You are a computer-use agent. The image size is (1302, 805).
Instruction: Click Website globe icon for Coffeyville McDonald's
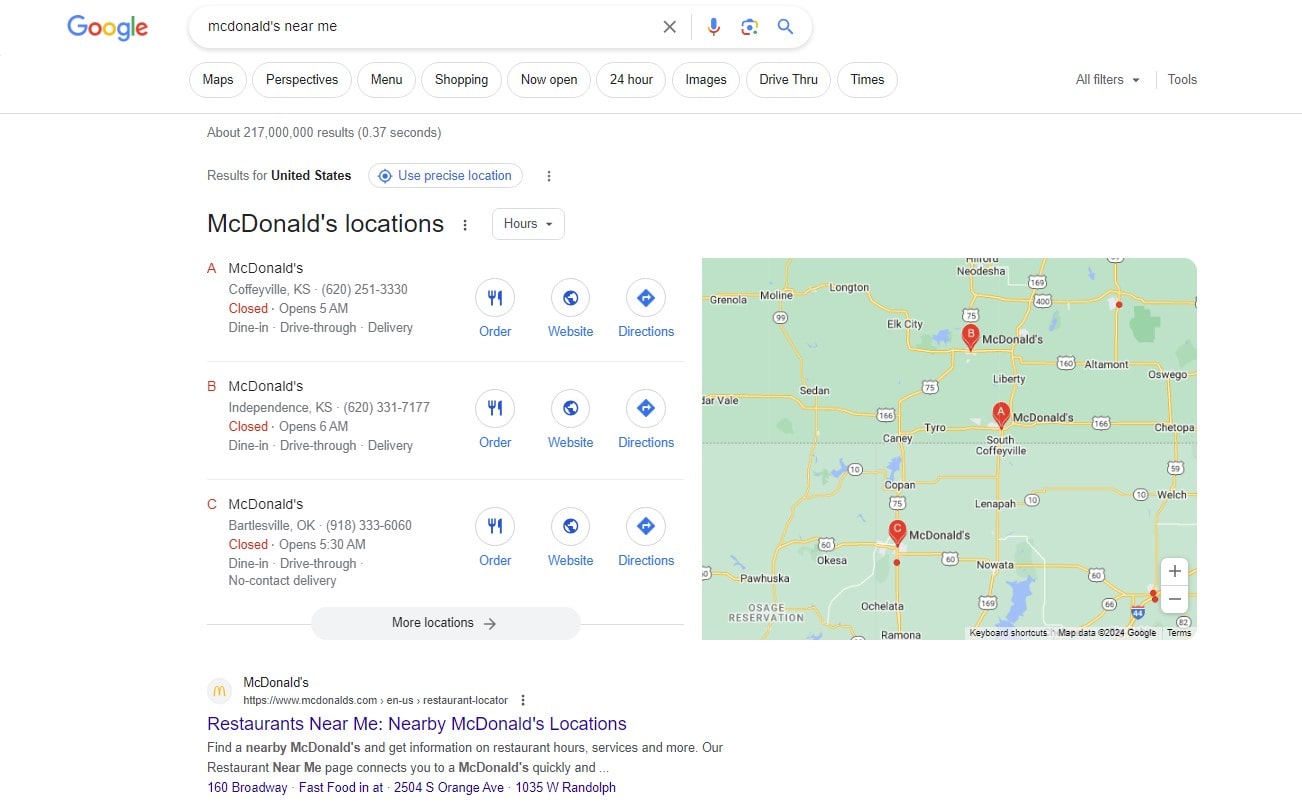click(570, 297)
